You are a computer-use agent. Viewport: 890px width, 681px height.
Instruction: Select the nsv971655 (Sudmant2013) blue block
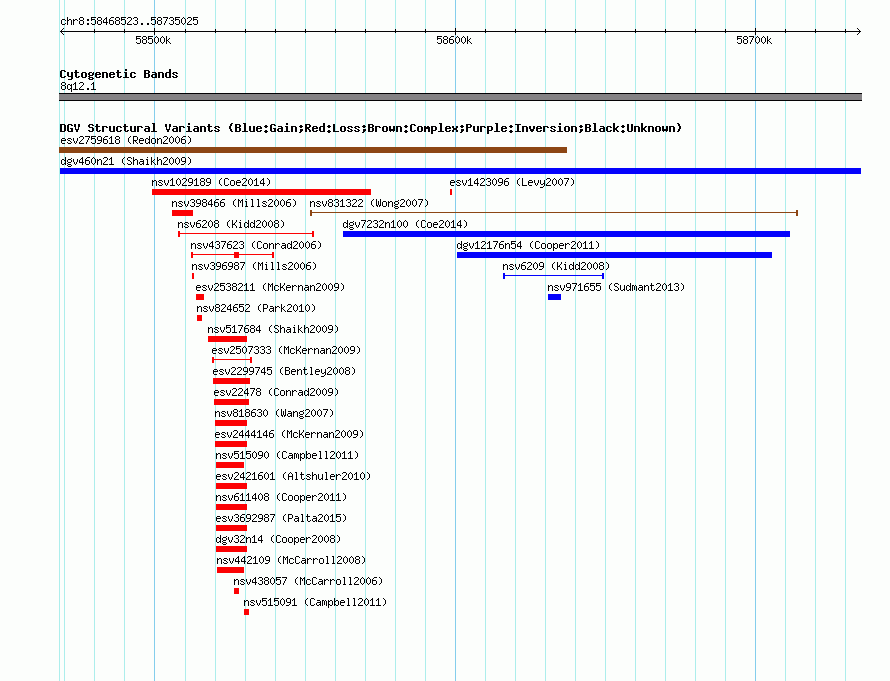tap(555, 297)
